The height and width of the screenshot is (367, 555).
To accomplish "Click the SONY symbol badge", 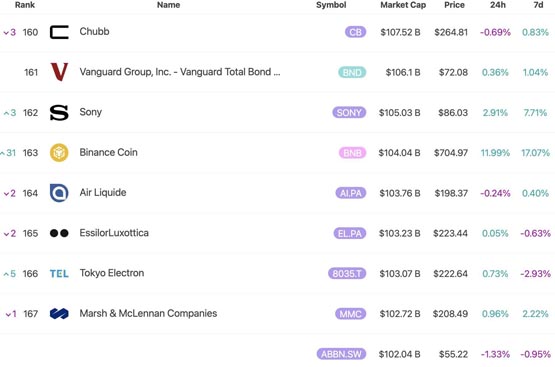I will pos(349,113).
